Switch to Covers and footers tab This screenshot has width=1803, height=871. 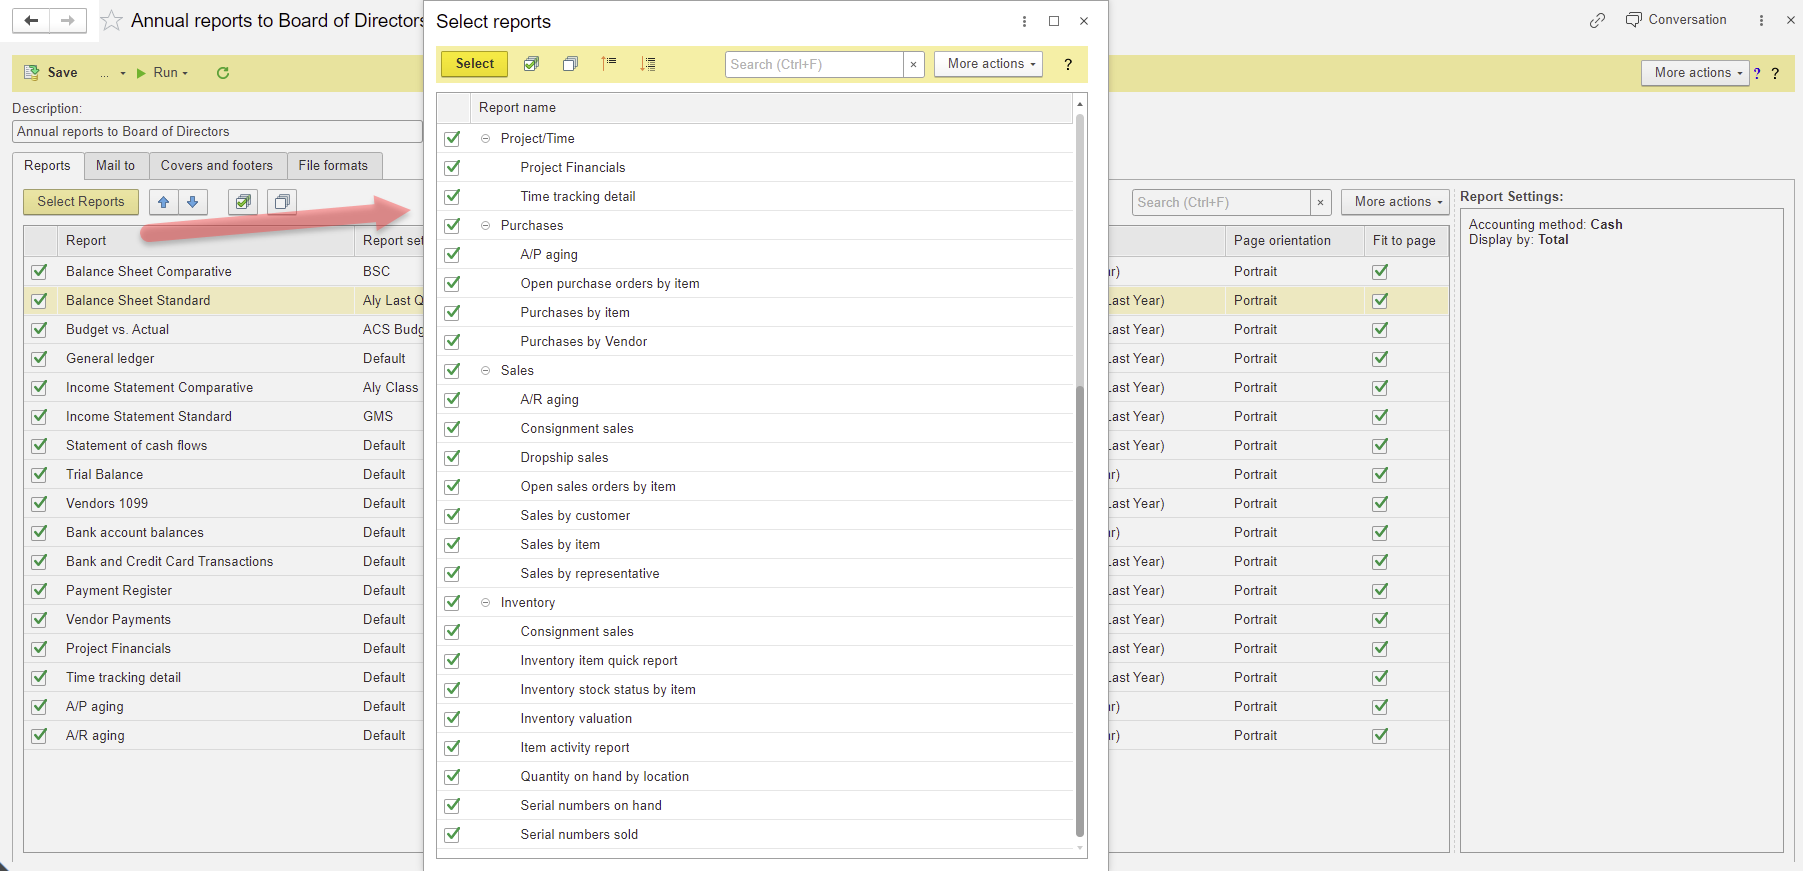coord(217,166)
